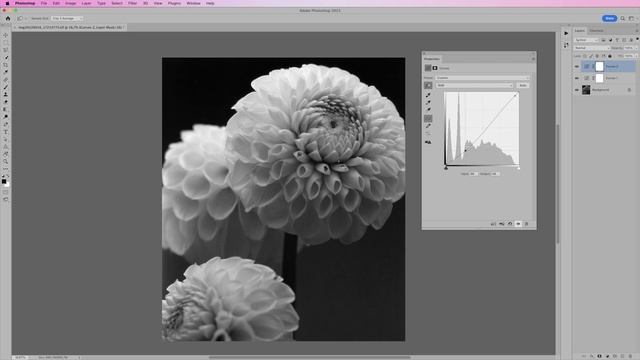Hide the selected Curves 2 layer
The width and height of the screenshot is (640, 360).
(577, 67)
